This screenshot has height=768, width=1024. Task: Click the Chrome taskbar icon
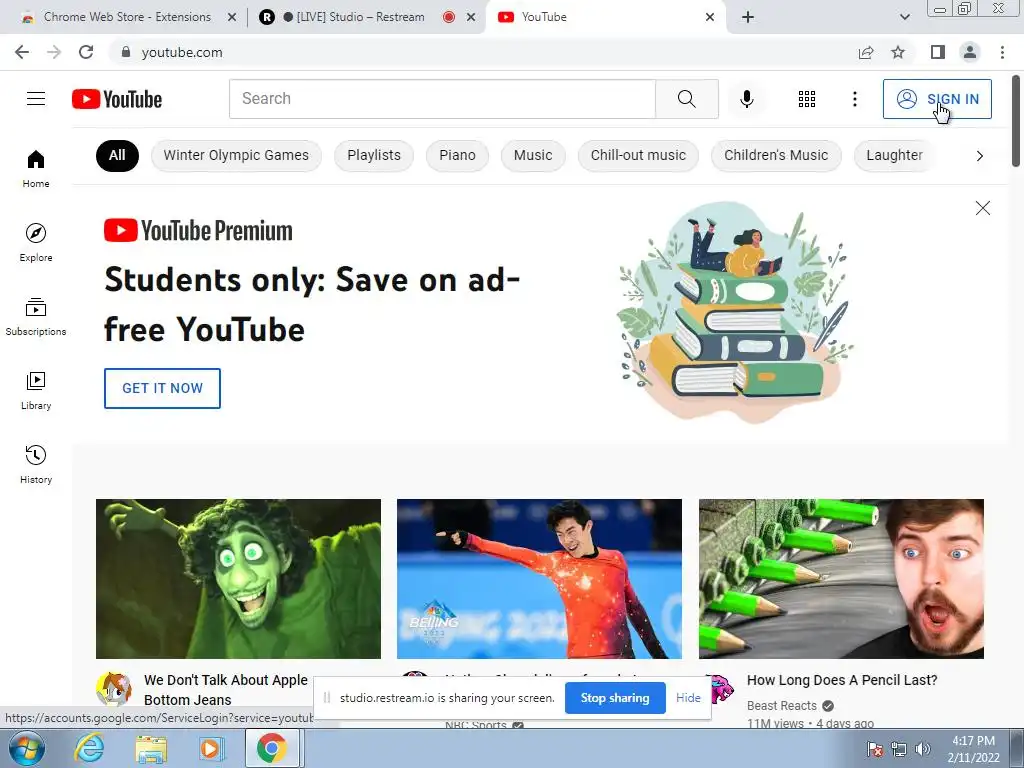pyautogui.click(x=272, y=748)
